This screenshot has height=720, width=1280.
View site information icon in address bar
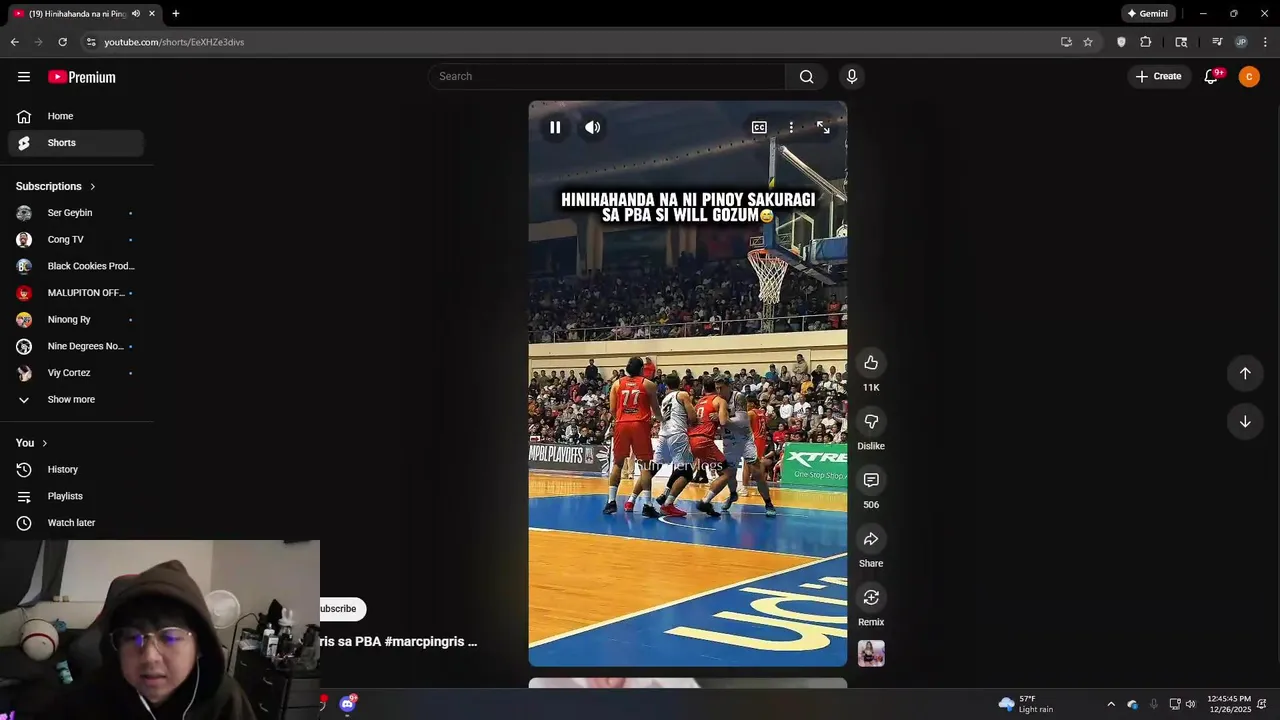point(91,42)
